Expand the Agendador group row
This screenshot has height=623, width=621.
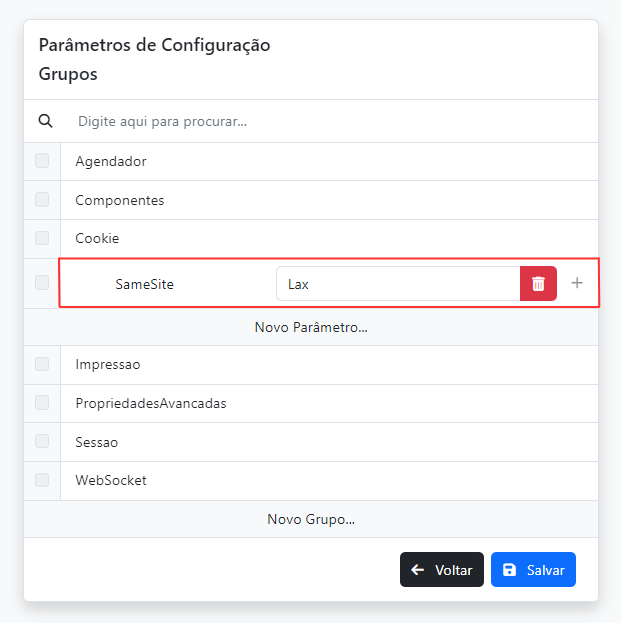click(111, 161)
